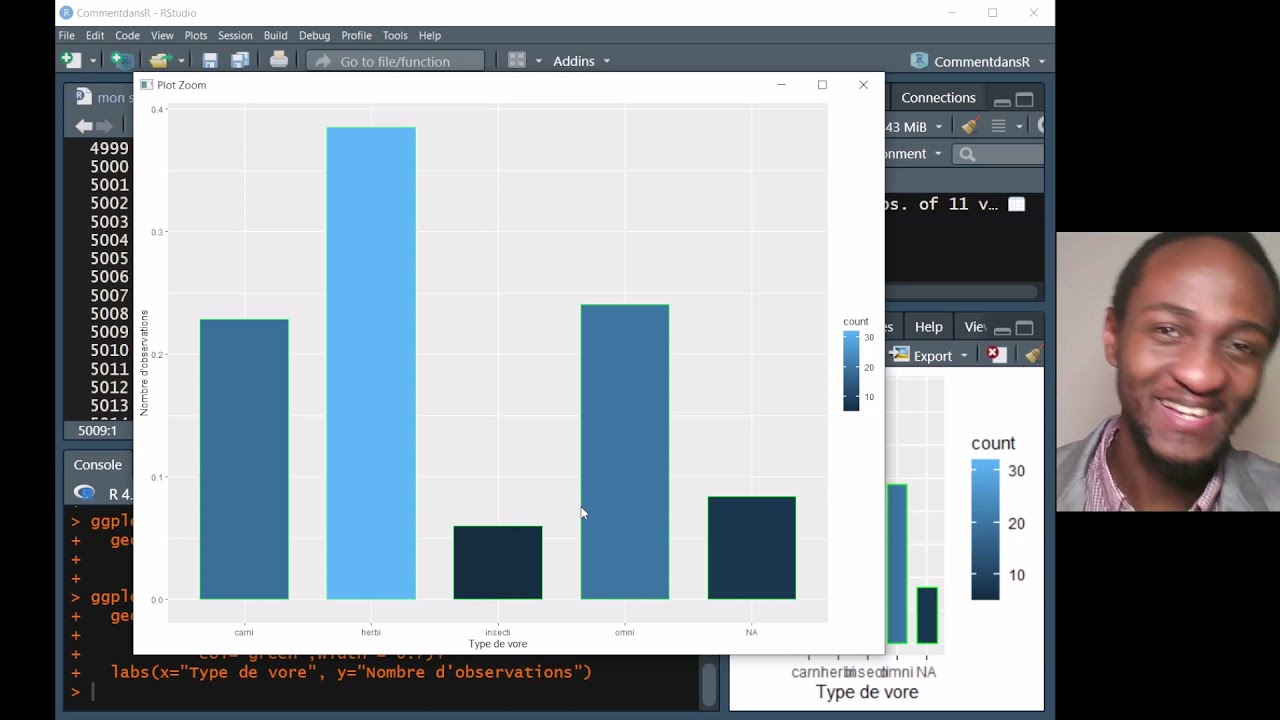This screenshot has width=1280, height=720.
Task: Open the Debug menu
Action: click(314, 35)
